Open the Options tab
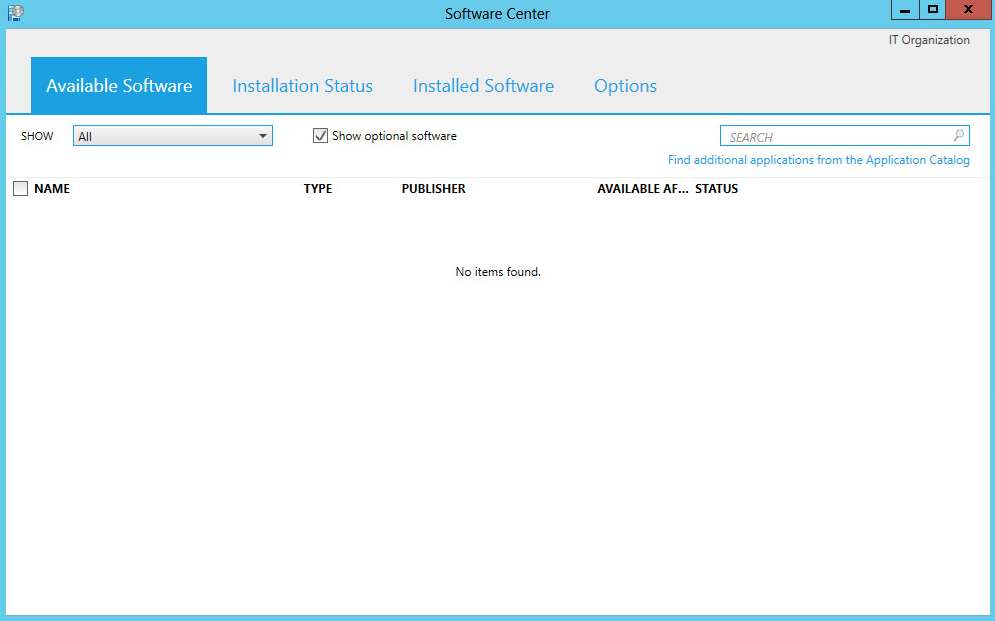995x621 pixels. 626,86
